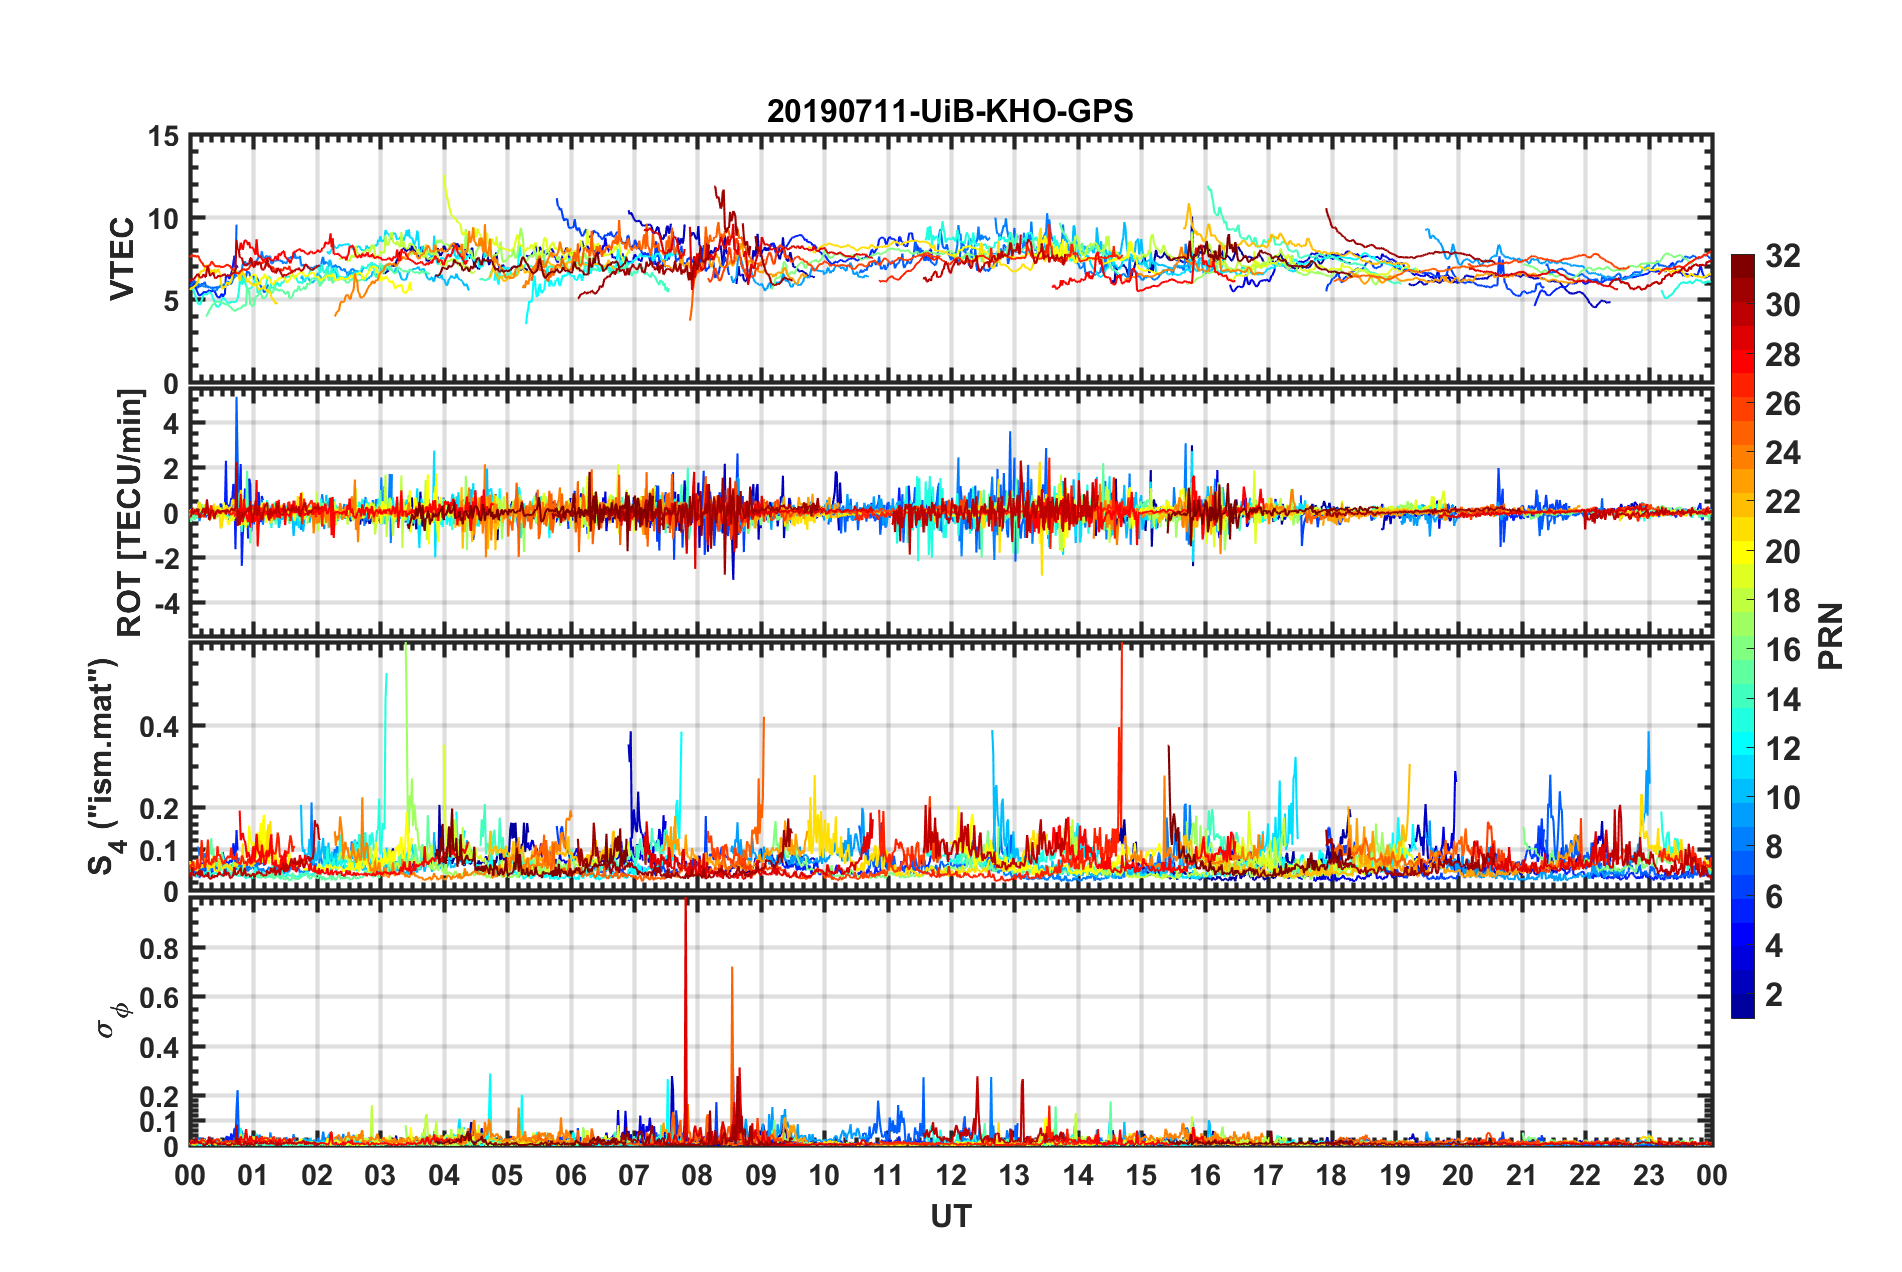Click colorbar tick label 14

(1782, 700)
